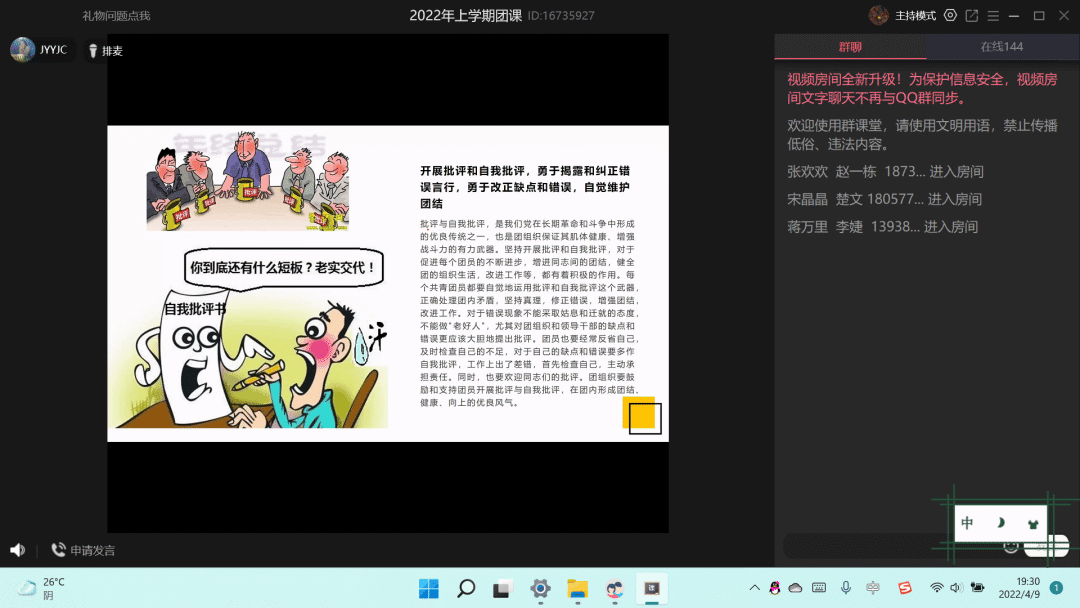Switch to the 群聊 tab
1080x608 pixels.
pos(849,47)
